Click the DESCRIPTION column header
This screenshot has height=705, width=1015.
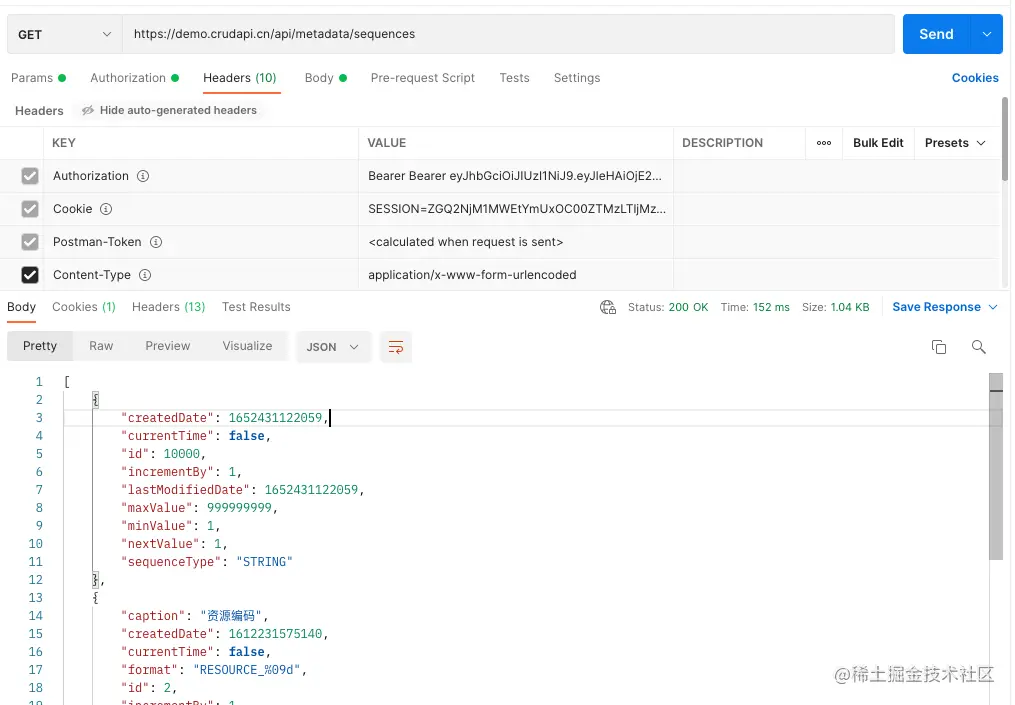tap(722, 143)
